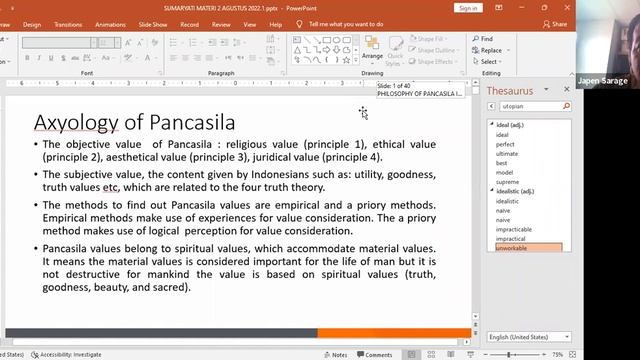Open the Select dropdown in Editing
Viewport: 640px width, 360px height.
(x=488, y=62)
